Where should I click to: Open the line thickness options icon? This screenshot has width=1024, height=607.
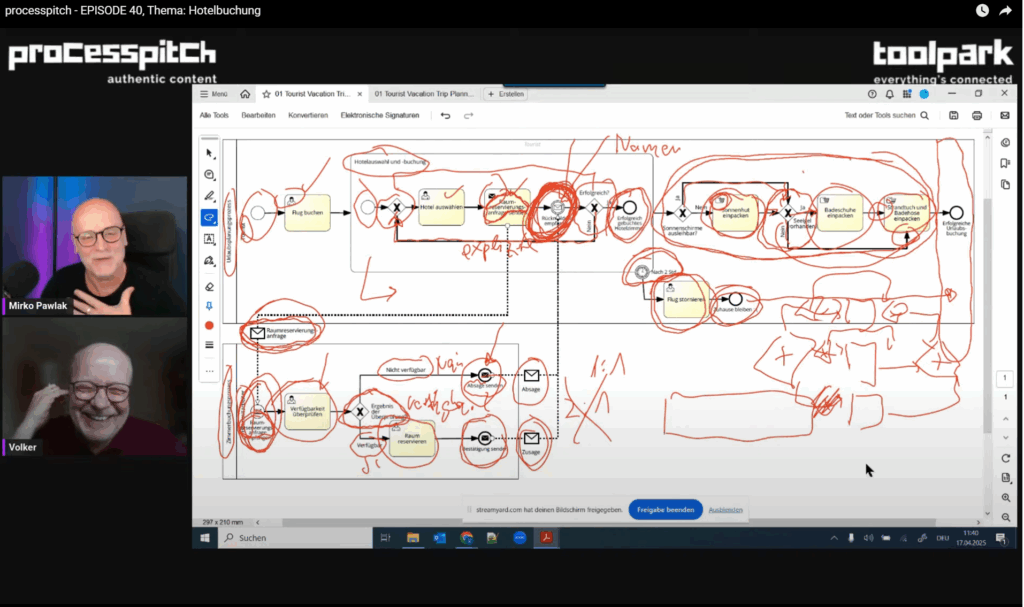209,345
